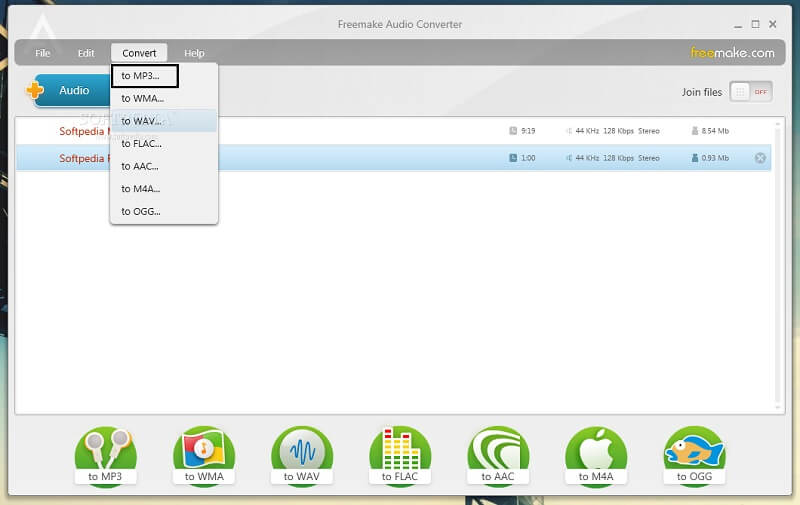
Task: Choose 'to OGG...' from Convert menu
Action: coord(163,211)
